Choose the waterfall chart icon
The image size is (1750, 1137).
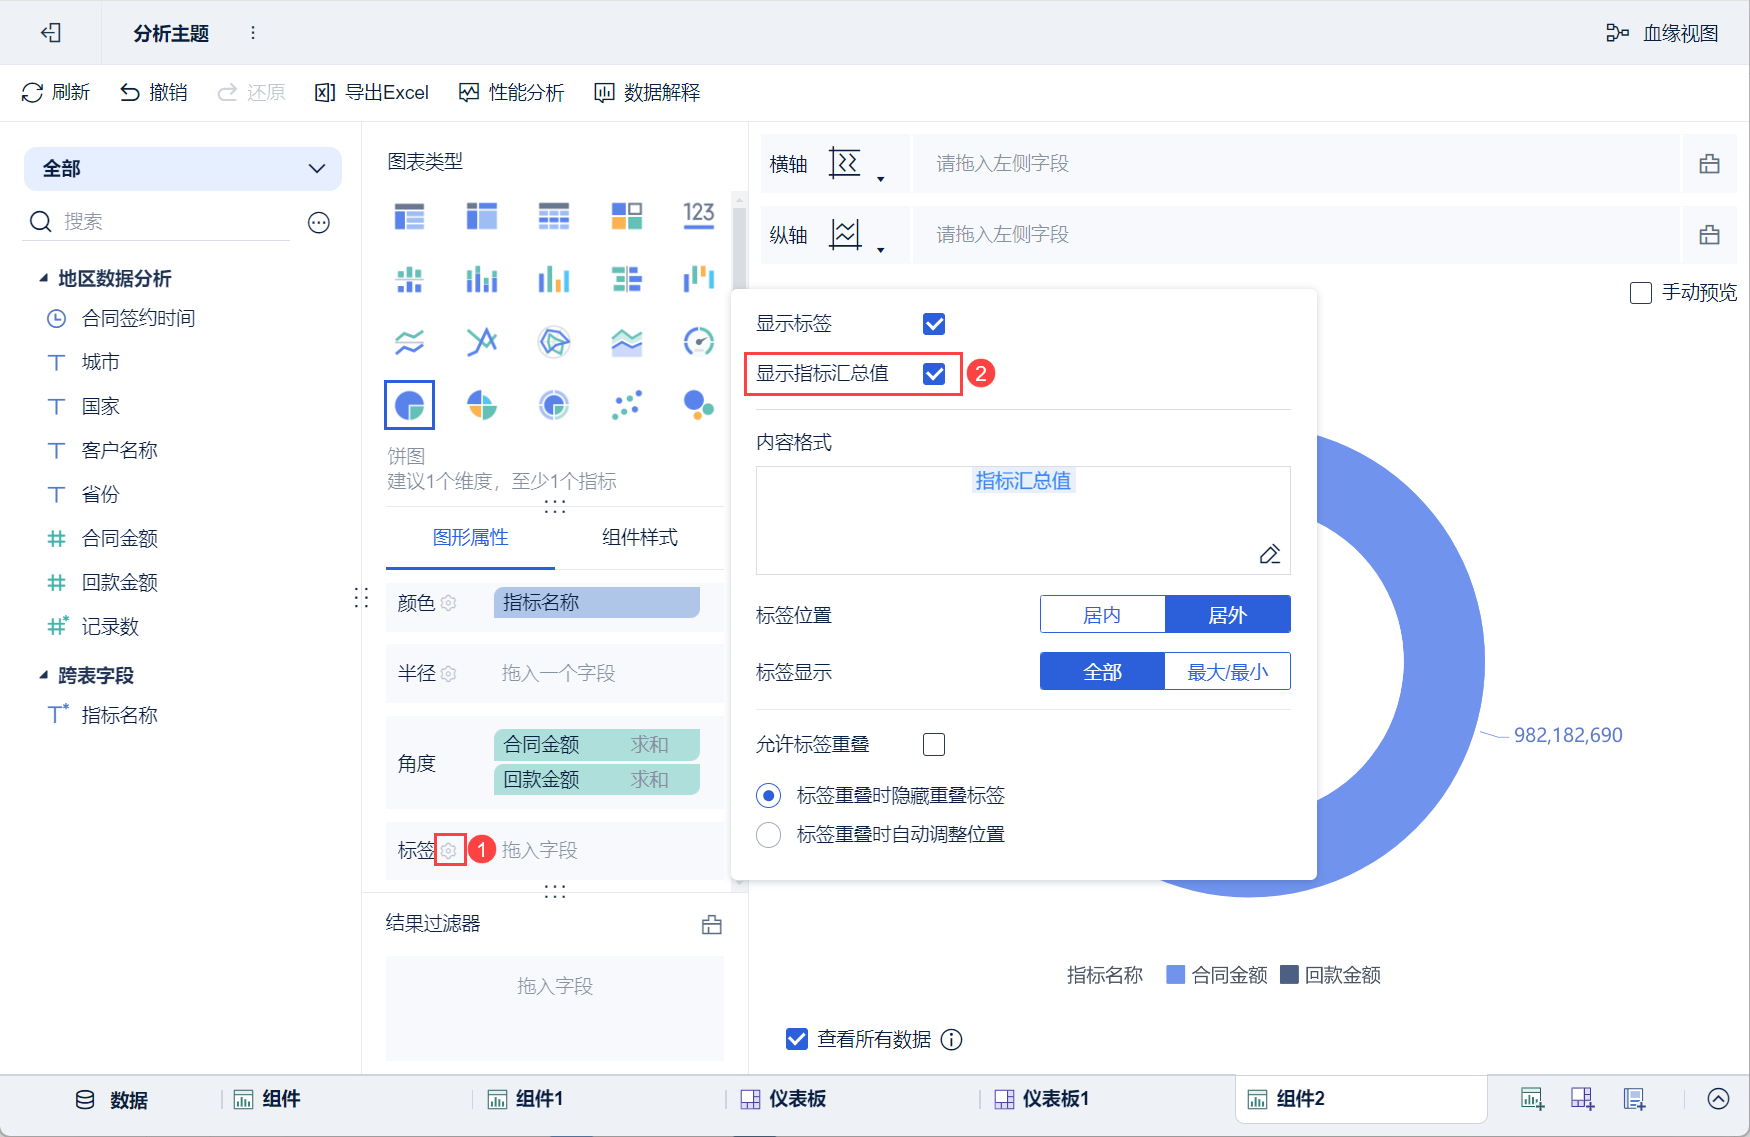point(699,279)
